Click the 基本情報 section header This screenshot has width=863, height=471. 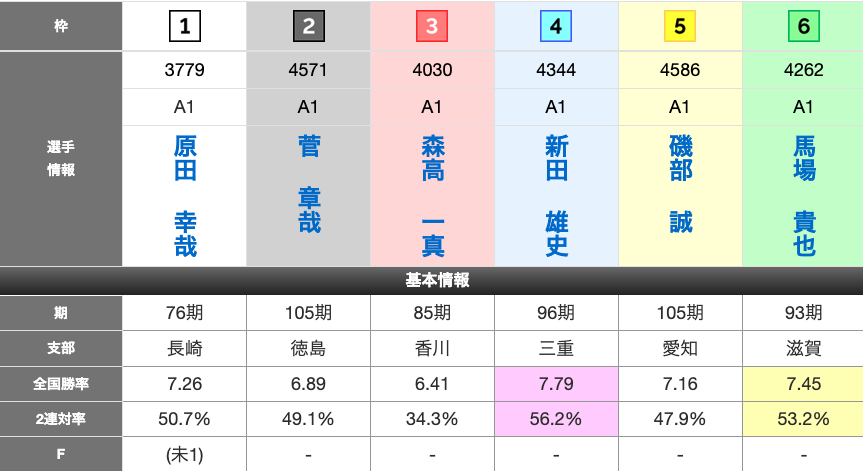(x=431, y=281)
